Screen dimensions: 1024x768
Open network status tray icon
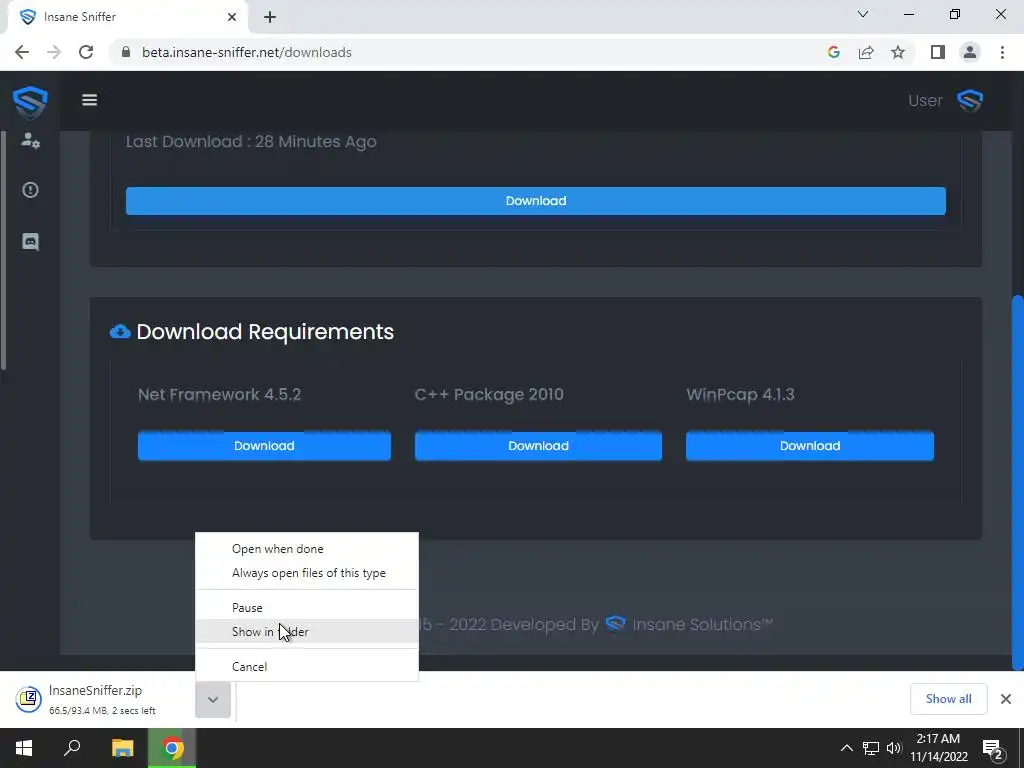point(871,748)
